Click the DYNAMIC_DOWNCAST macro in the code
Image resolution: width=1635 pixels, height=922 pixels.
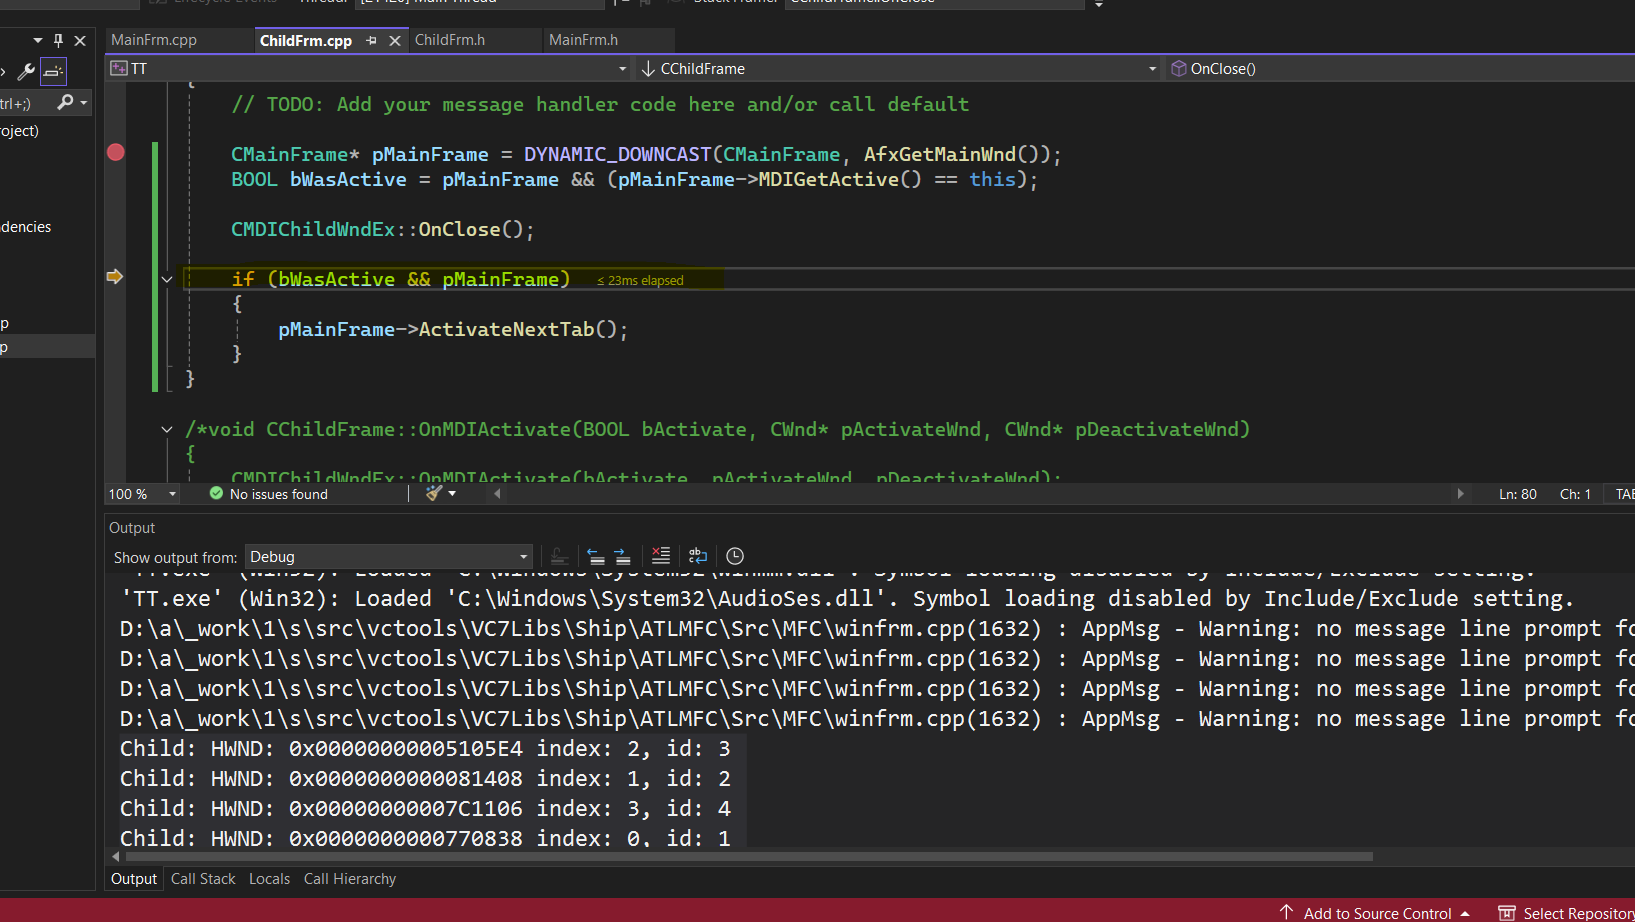coord(617,154)
